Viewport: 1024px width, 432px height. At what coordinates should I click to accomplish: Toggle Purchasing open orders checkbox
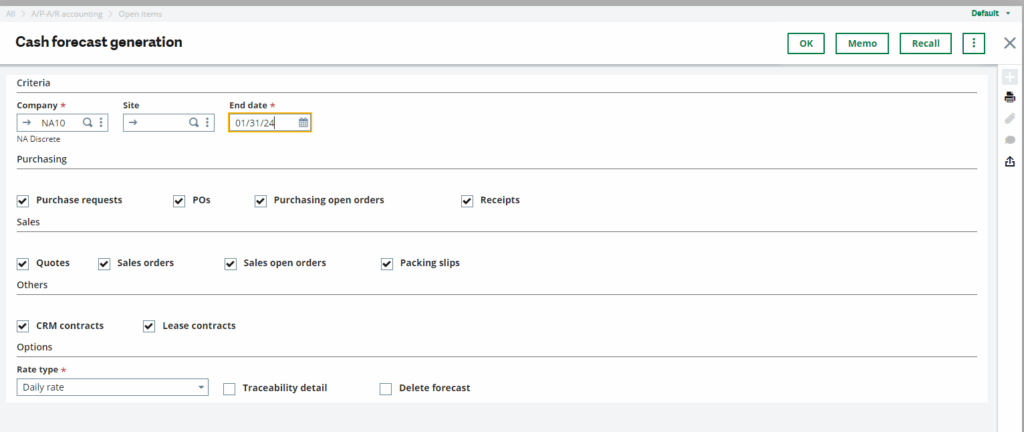tap(261, 201)
